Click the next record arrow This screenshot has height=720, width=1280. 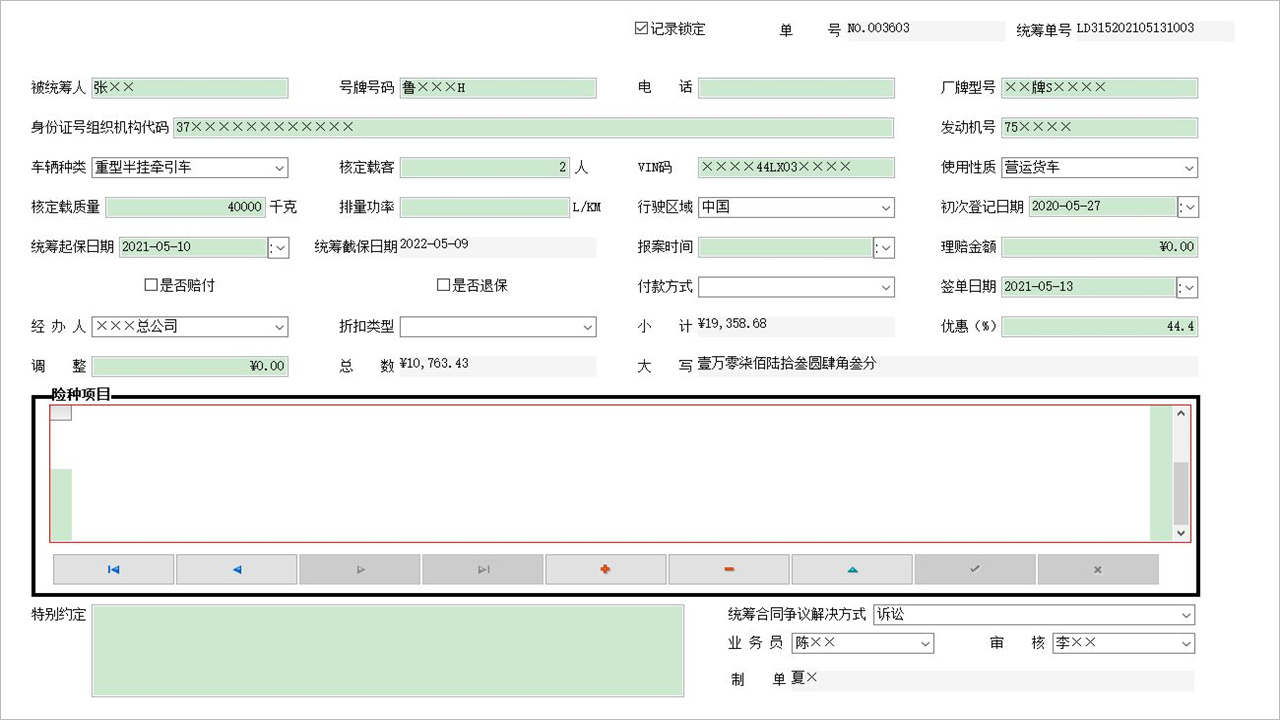click(x=359, y=568)
